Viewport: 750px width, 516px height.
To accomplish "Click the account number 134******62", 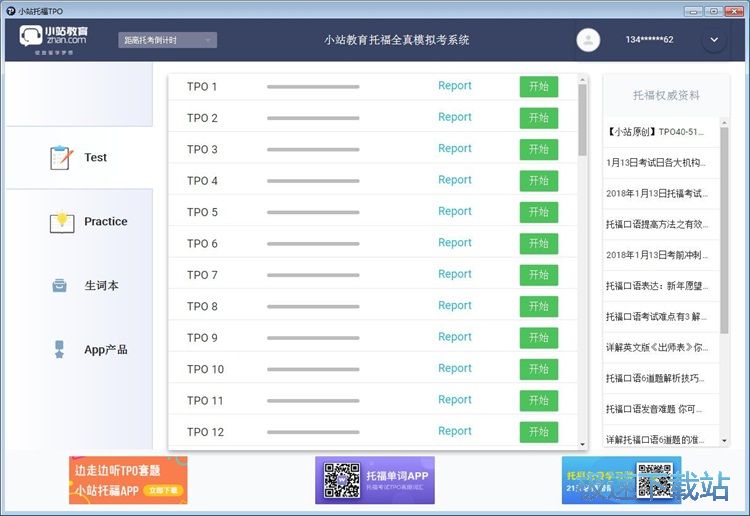I will pyautogui.click(x=649, y=40).
